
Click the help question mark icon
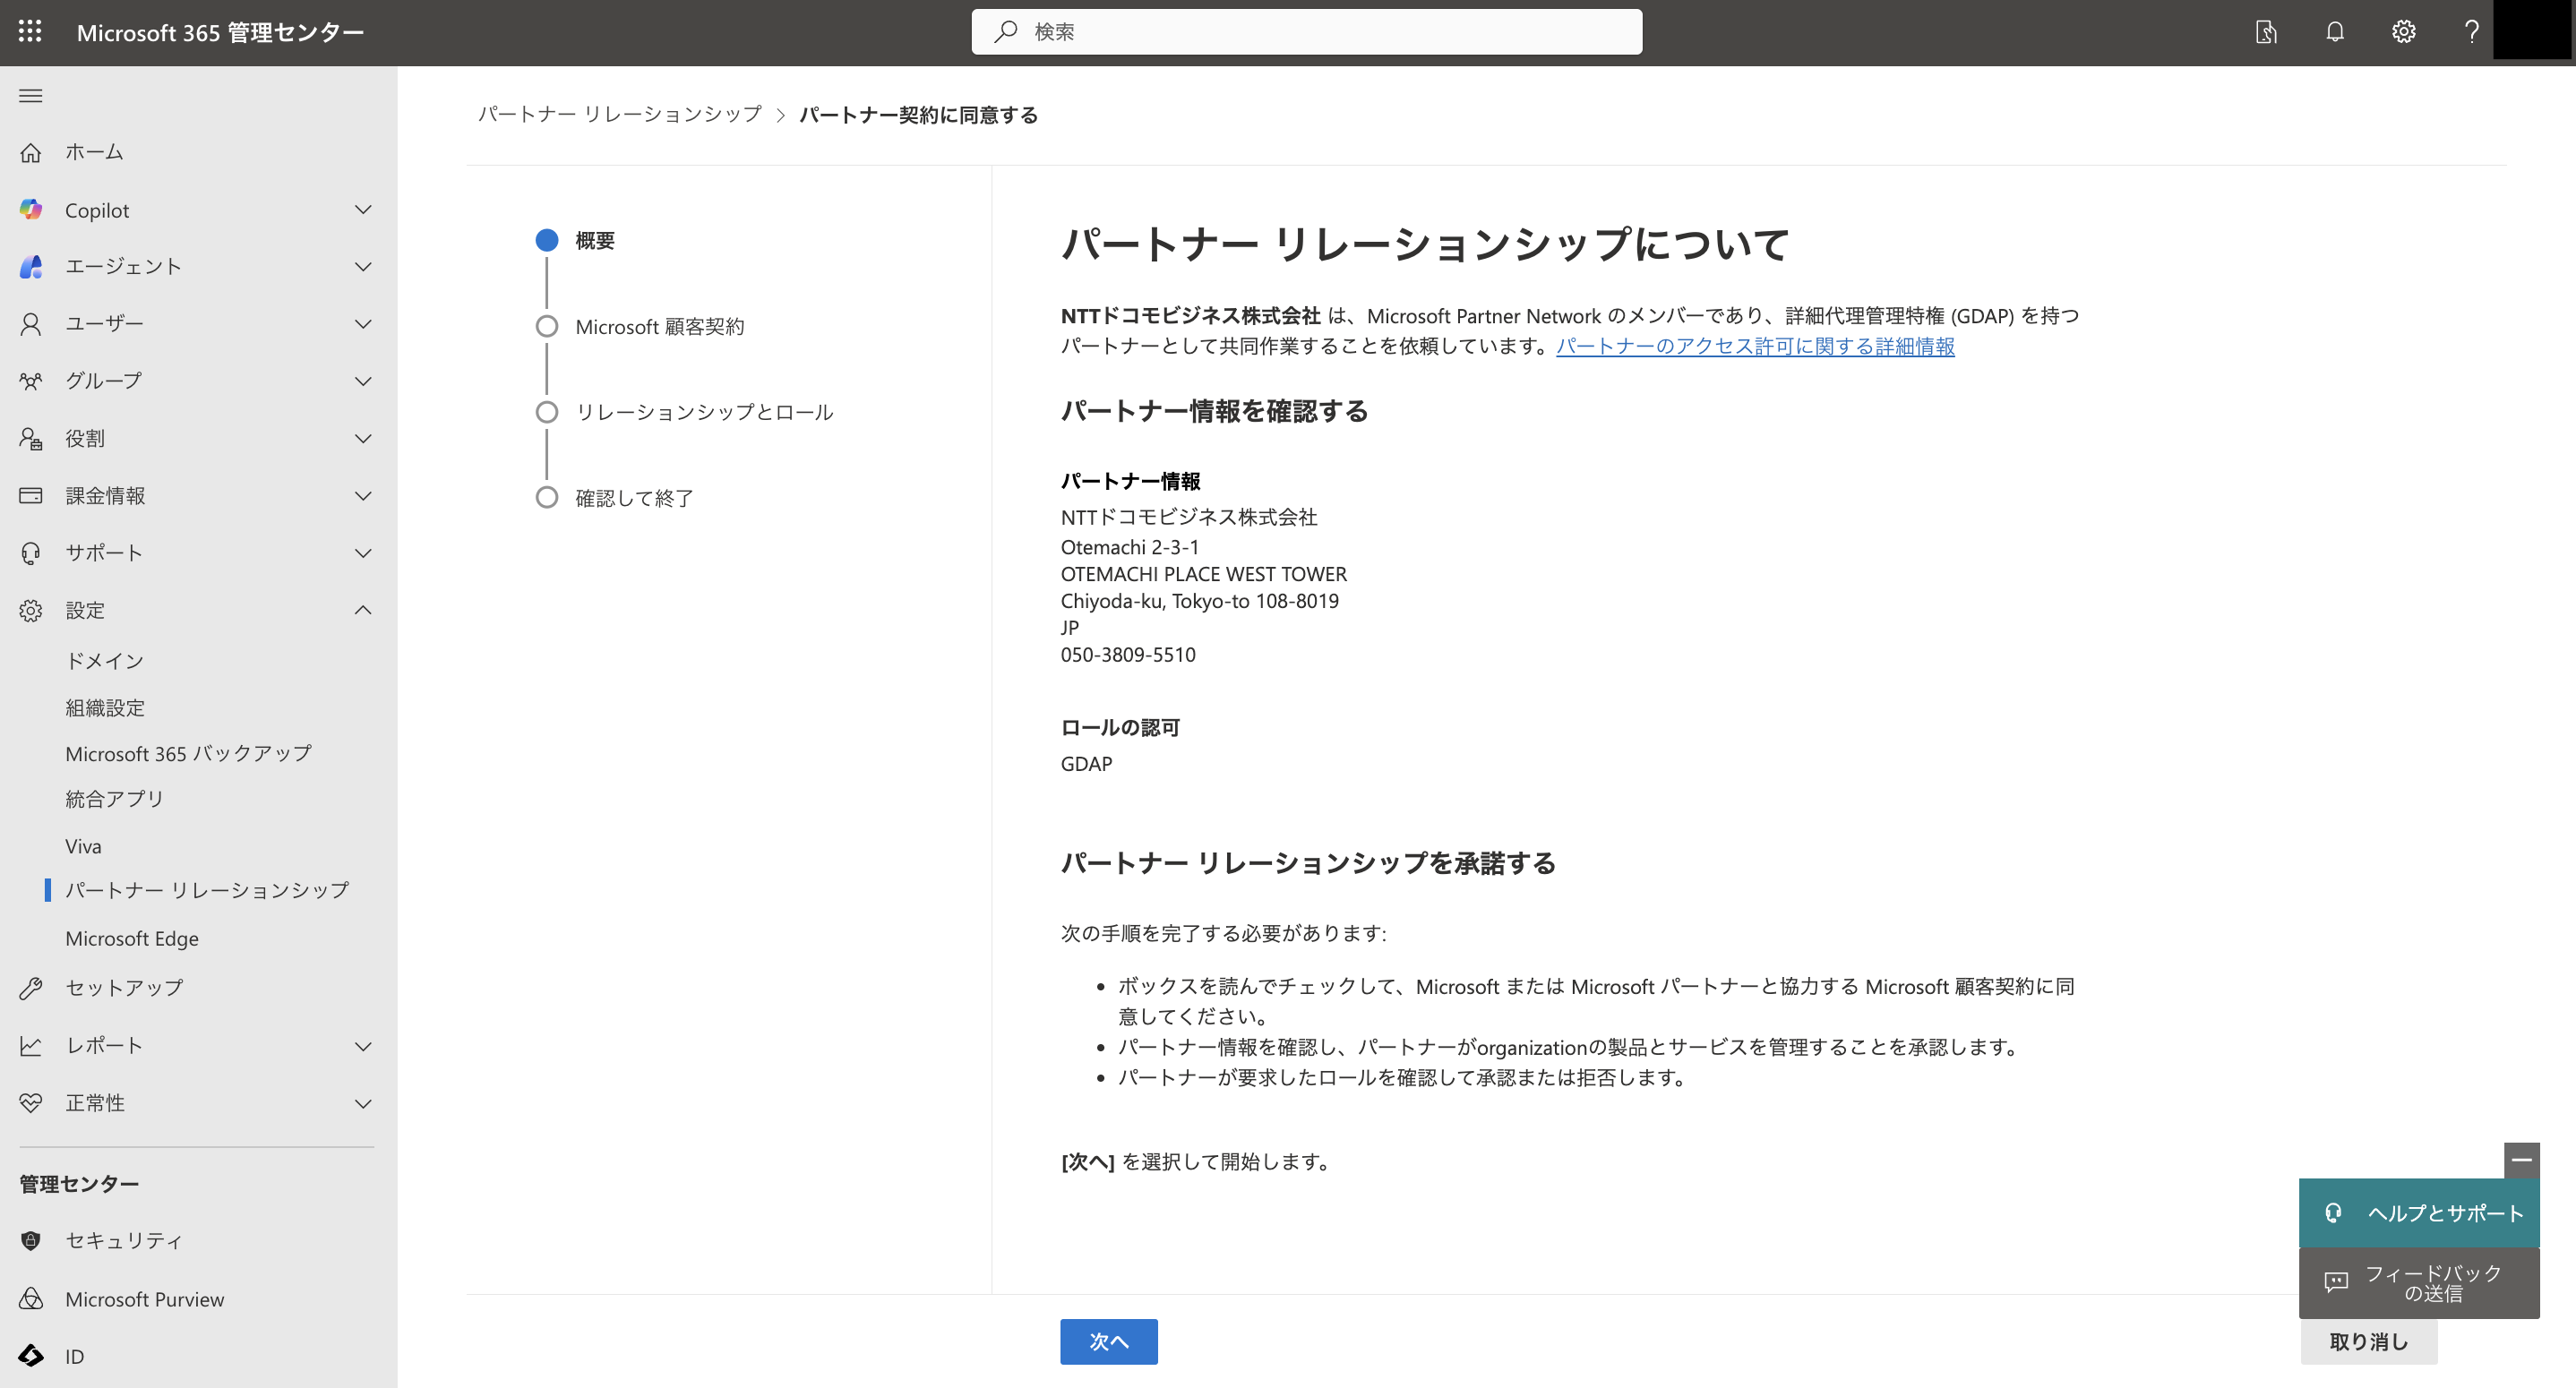2471,32
